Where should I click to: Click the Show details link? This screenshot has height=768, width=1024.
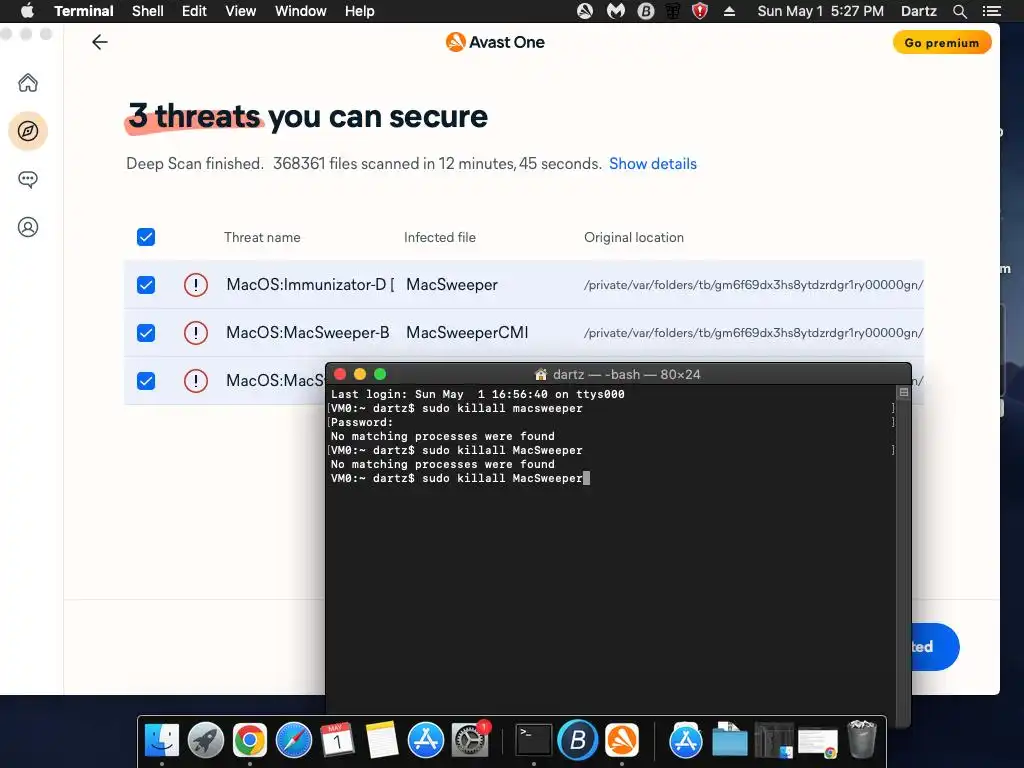click(652, 164)
